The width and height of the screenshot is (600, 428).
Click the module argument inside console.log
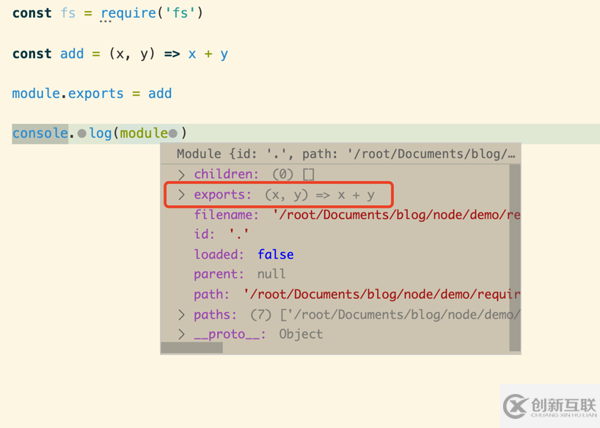click(x=143, y=133)
